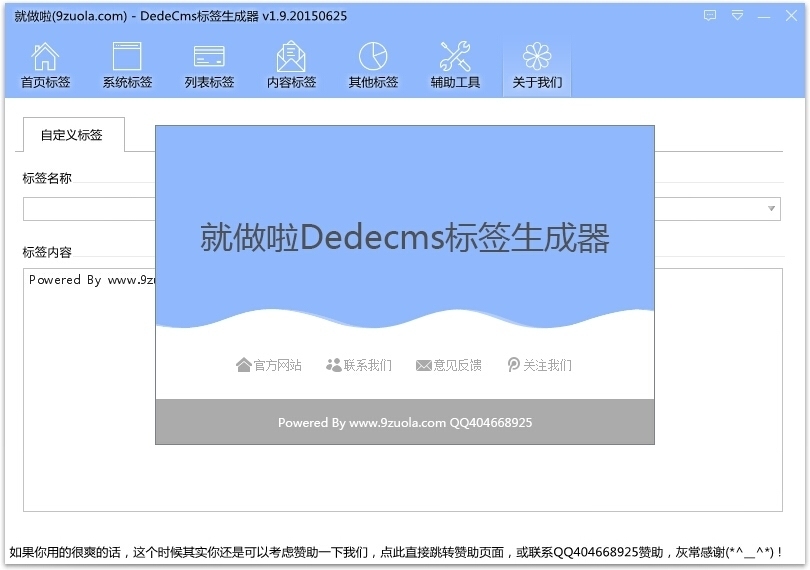Image resolution: width=810 pixels, height=570 pixels.
Task: Close the DedeCms tag generator window
Action: pyautogui.click(x=791, y=16)
